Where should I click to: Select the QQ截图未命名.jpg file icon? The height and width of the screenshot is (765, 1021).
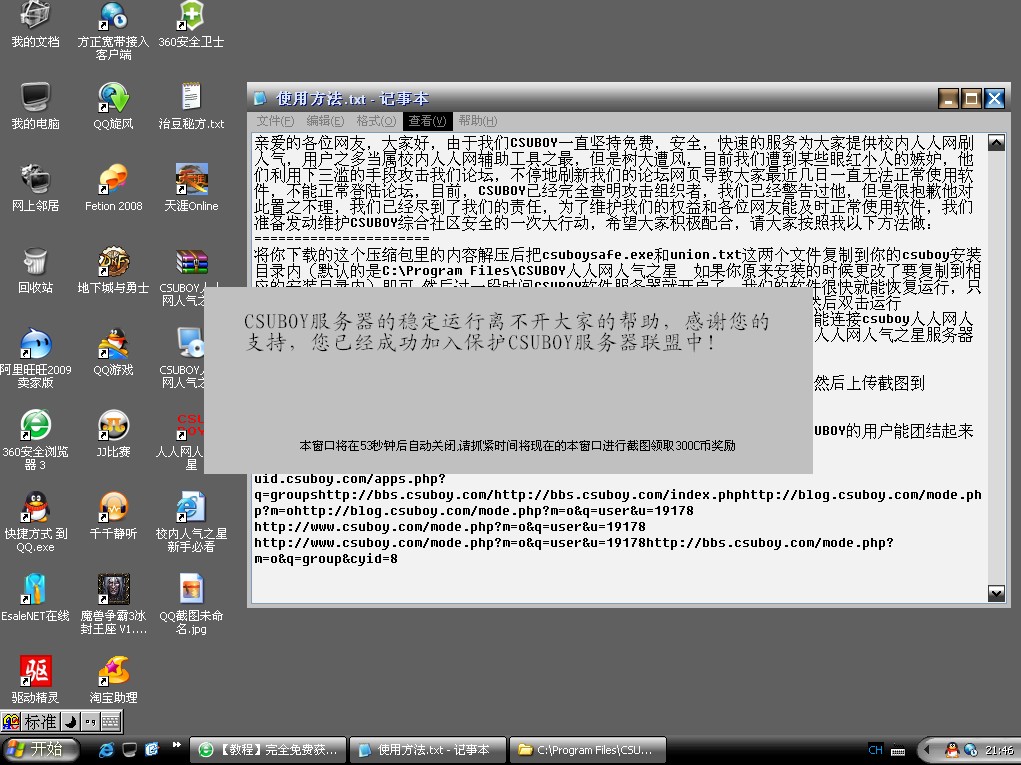click(x=191, y=604)
